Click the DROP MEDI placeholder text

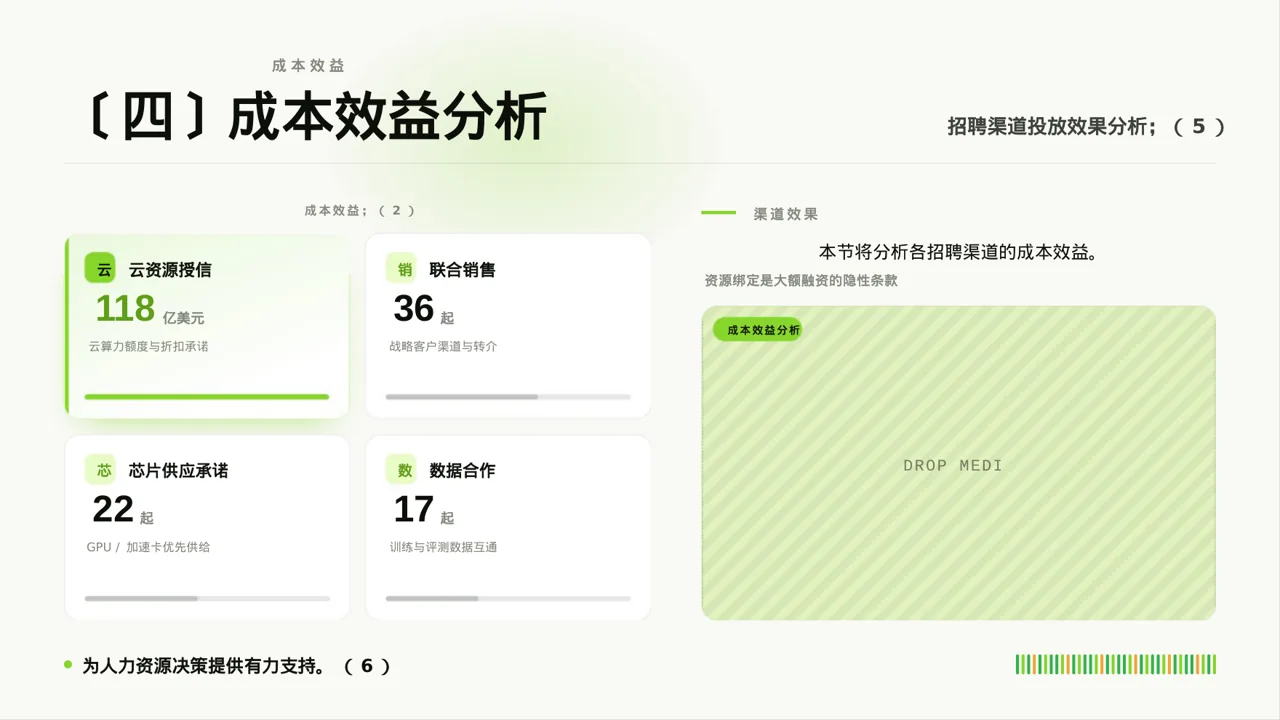coord(953,466)
